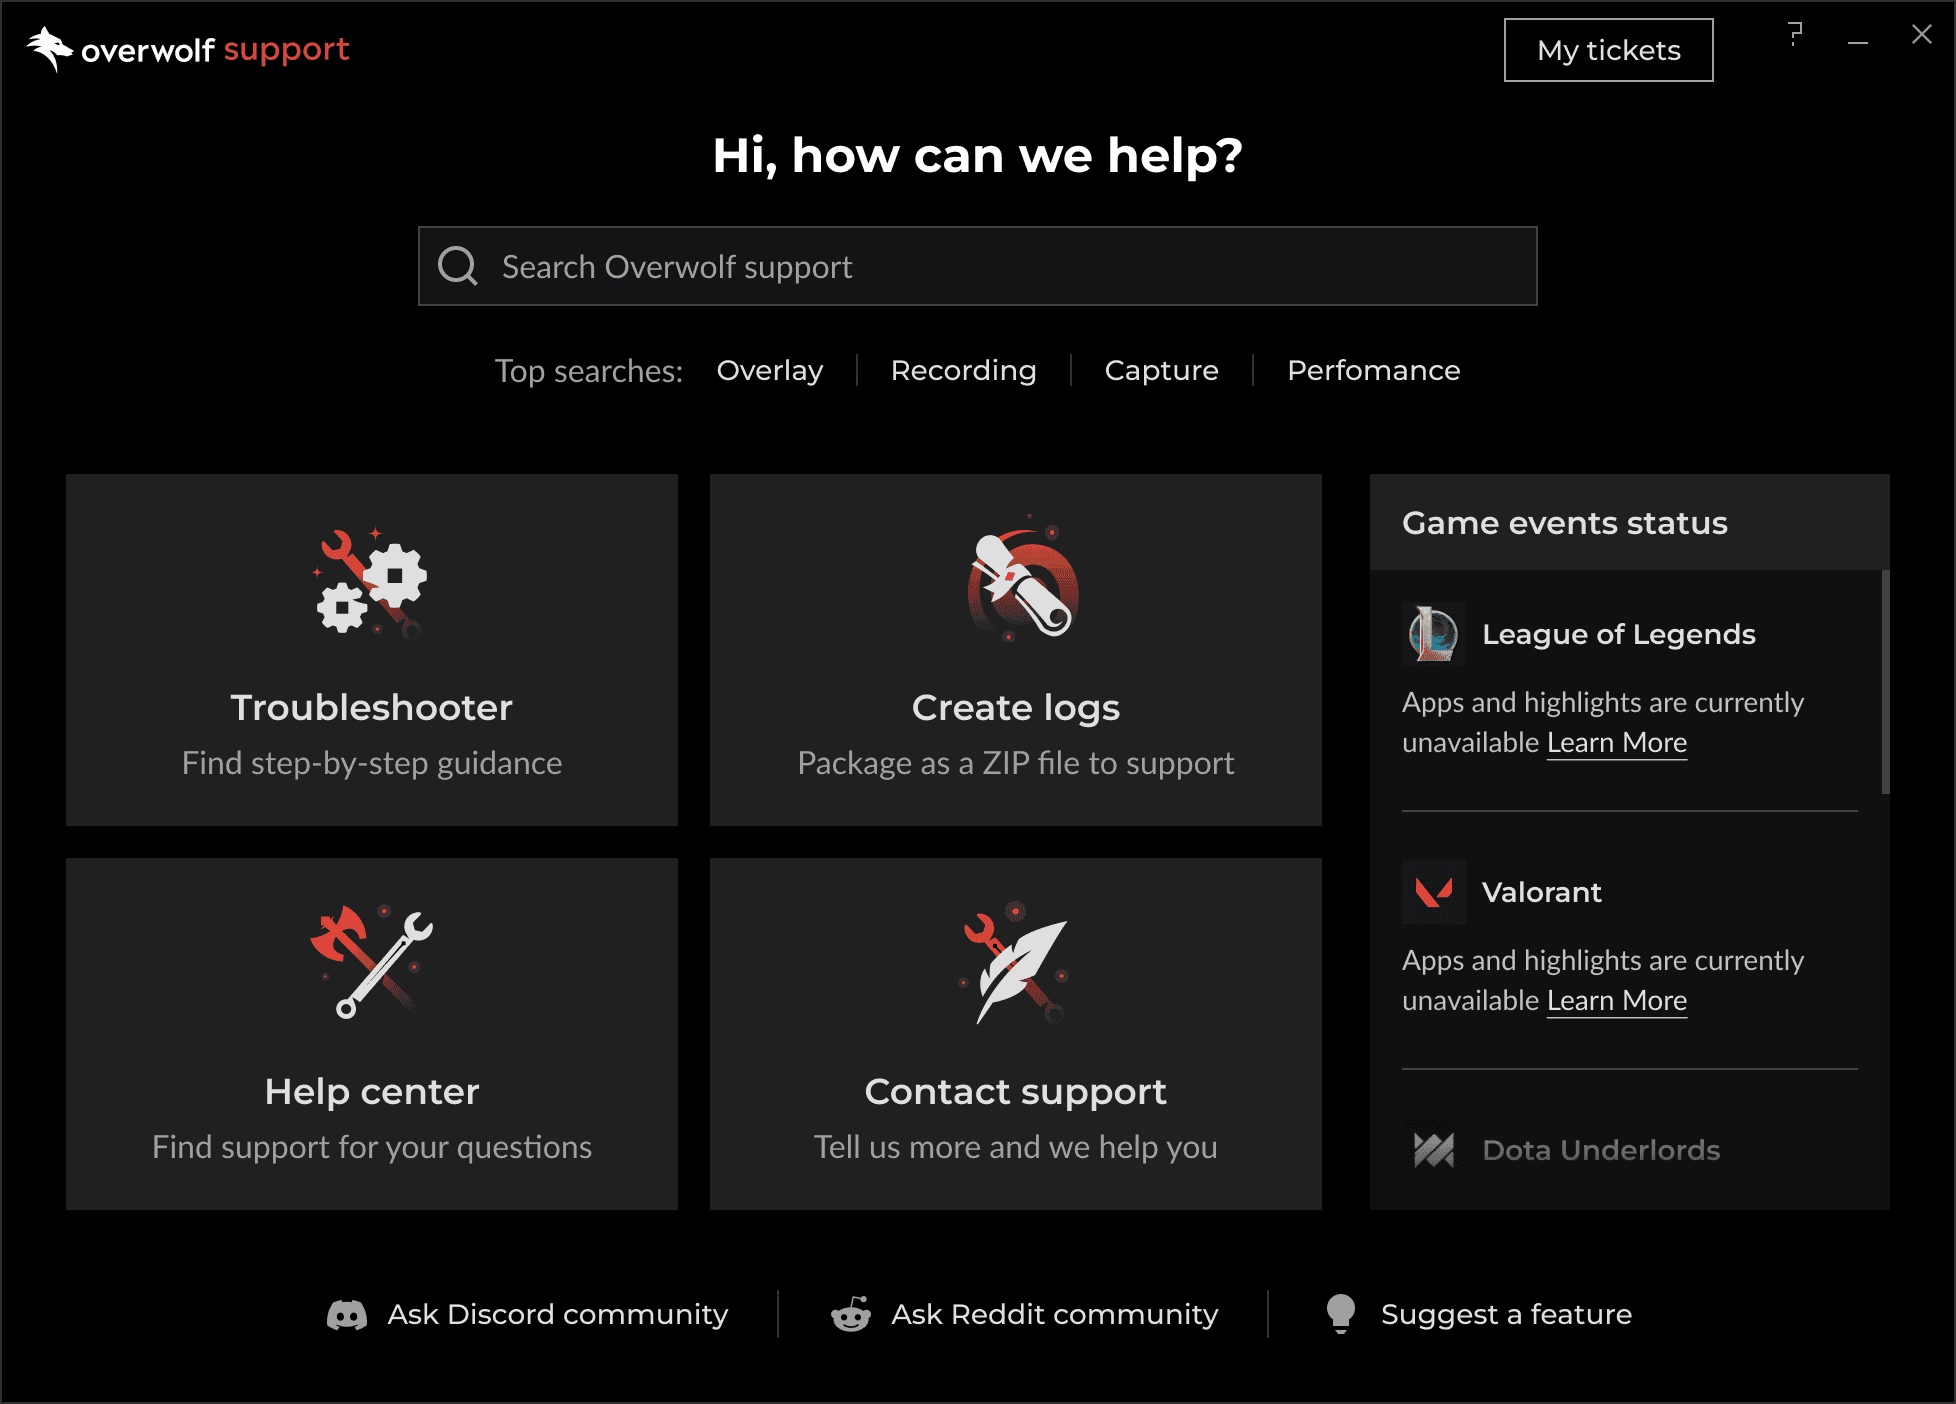Screen dimensions: 1956x1404
Task: Click the search magnifier icon
Action: click(x=458, y=266)
